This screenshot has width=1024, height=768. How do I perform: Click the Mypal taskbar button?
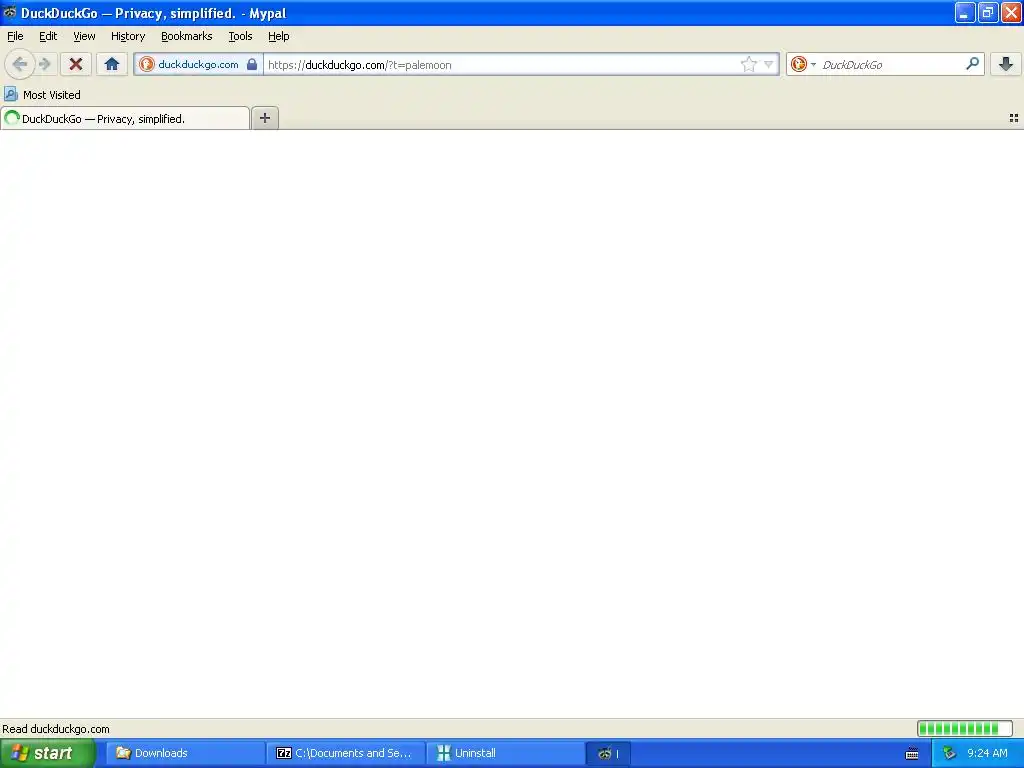point(608,753)
